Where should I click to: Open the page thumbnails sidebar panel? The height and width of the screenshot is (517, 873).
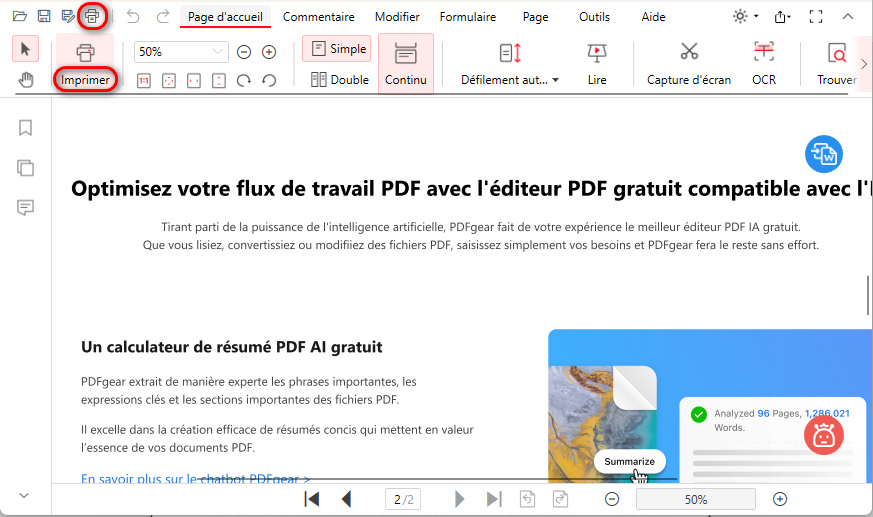(25, 168)
